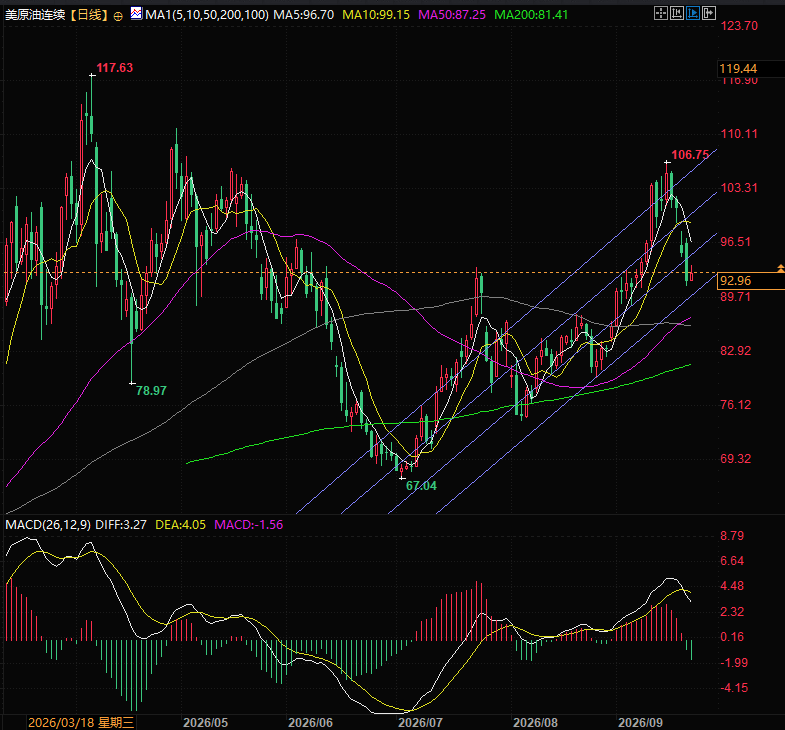Click the 2026/07 date axis label
The image size is (785, 730).
[420, 722]
